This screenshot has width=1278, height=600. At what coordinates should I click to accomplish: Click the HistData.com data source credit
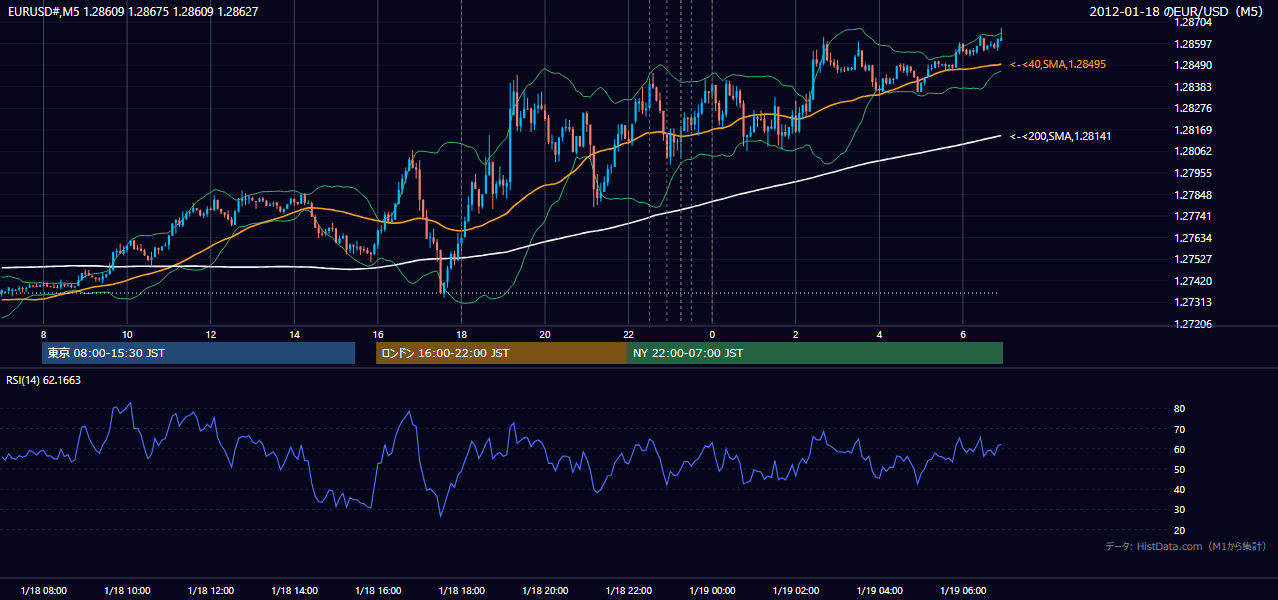[x=1186, y=546]
